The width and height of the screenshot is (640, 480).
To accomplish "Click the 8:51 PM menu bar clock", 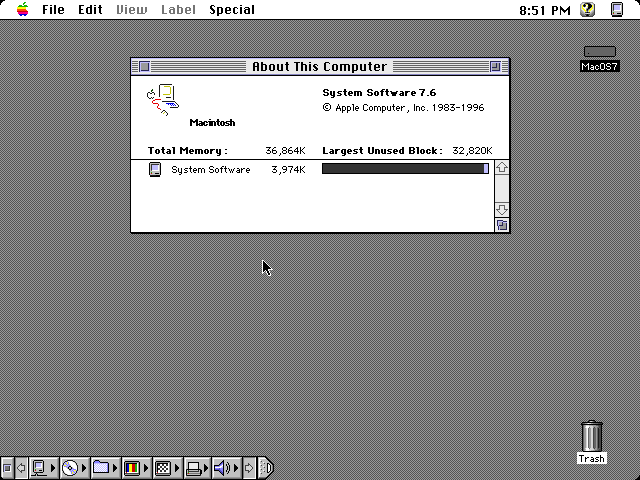I will 544,10.
